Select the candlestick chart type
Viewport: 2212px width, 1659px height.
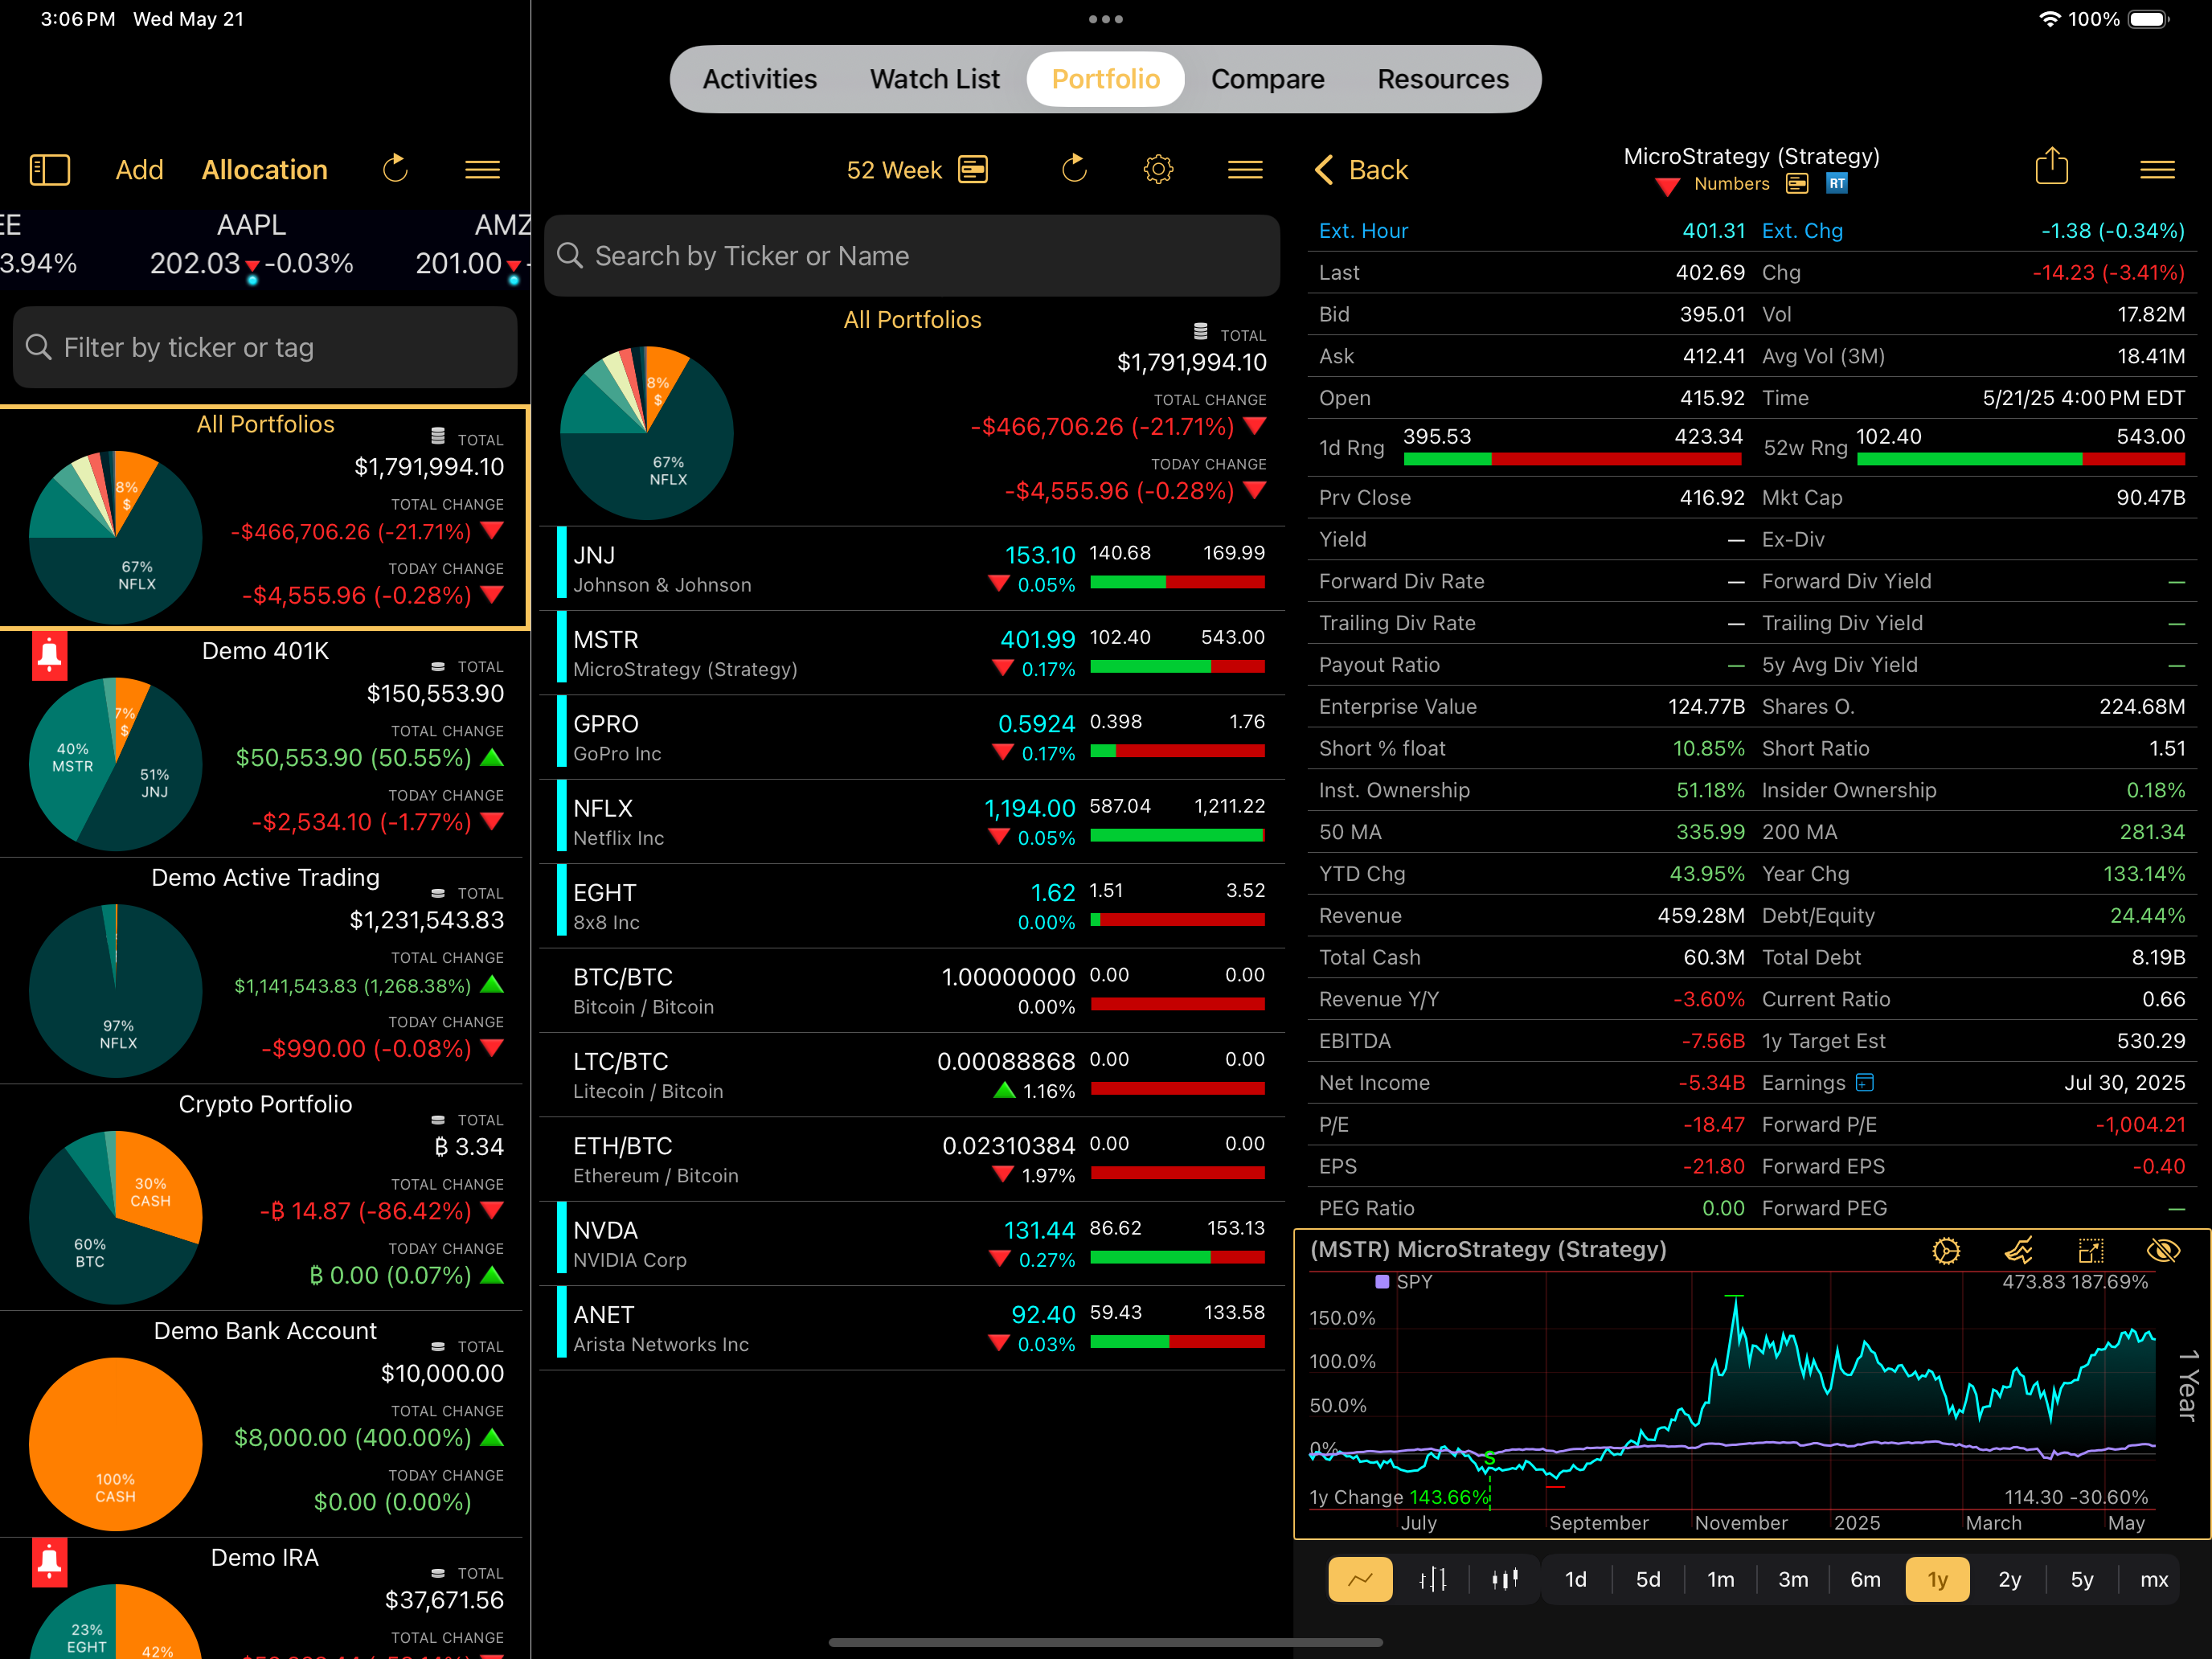tap(1505, 1580)
